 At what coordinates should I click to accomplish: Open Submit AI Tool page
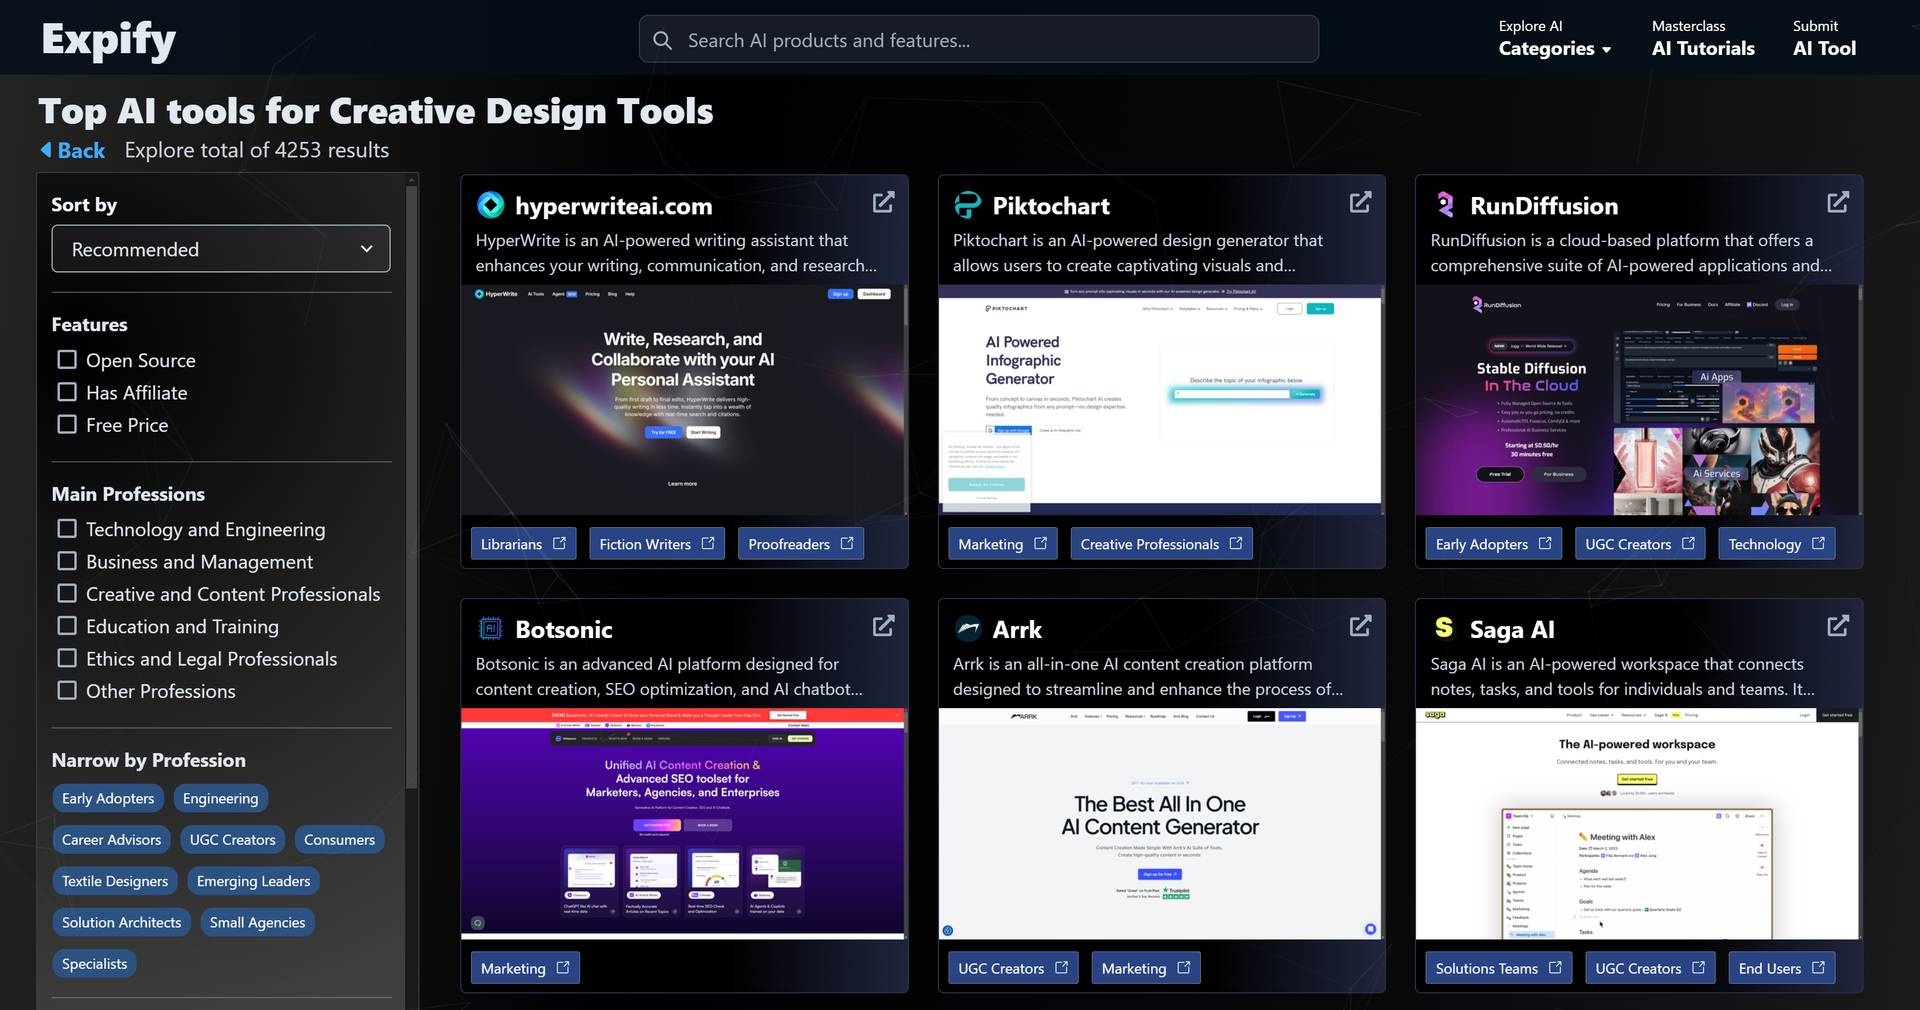pos(1824,38)
